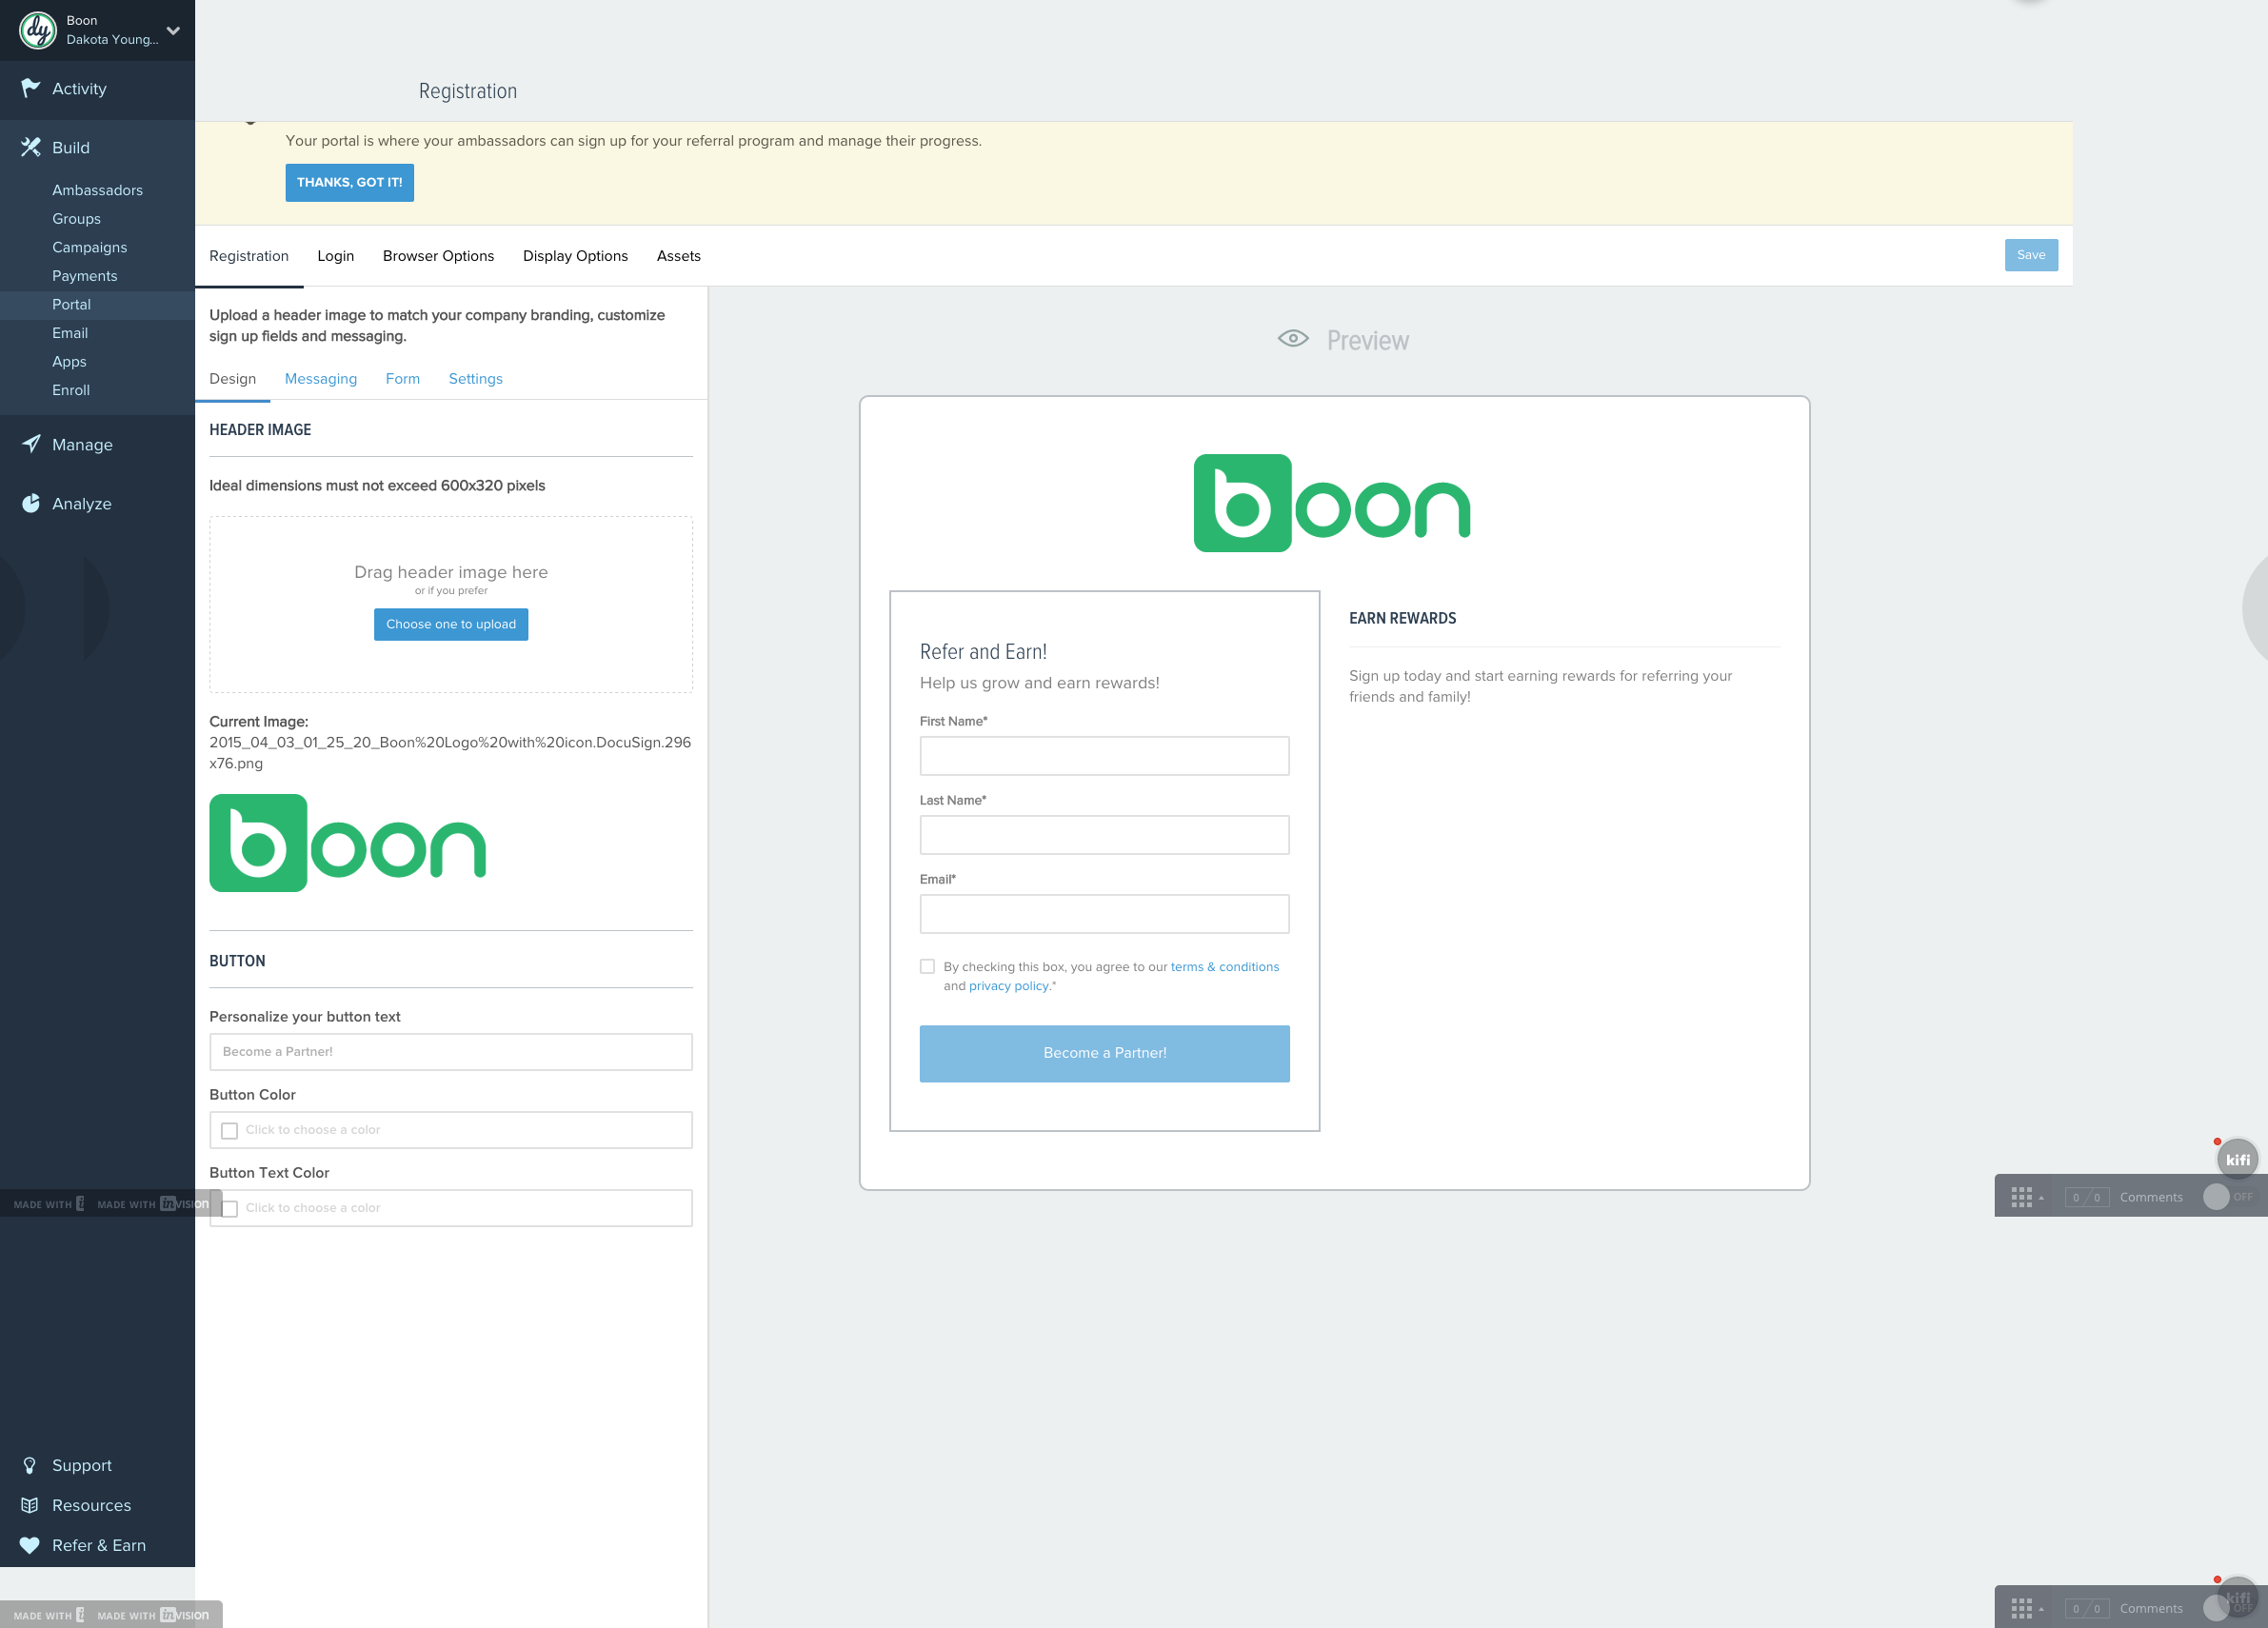The width and height of the screenshot is (2268, 1628).
Task: Switch to the Login tab
Action: [x=336, y=256]
